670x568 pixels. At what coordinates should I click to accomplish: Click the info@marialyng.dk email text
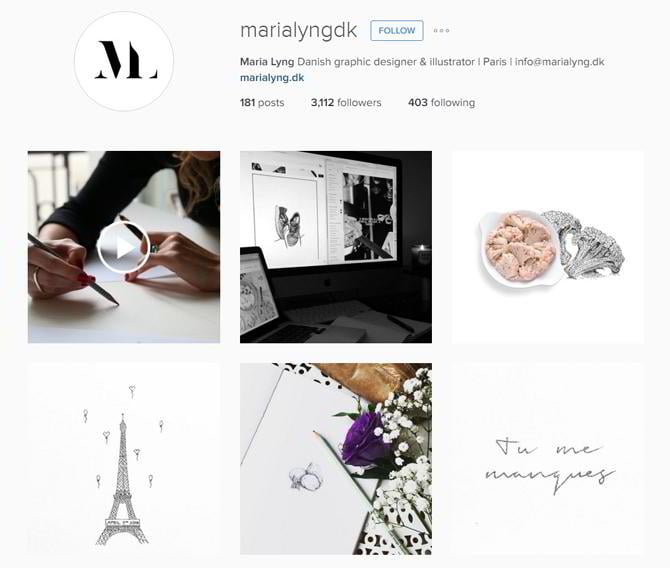[559, 62]
